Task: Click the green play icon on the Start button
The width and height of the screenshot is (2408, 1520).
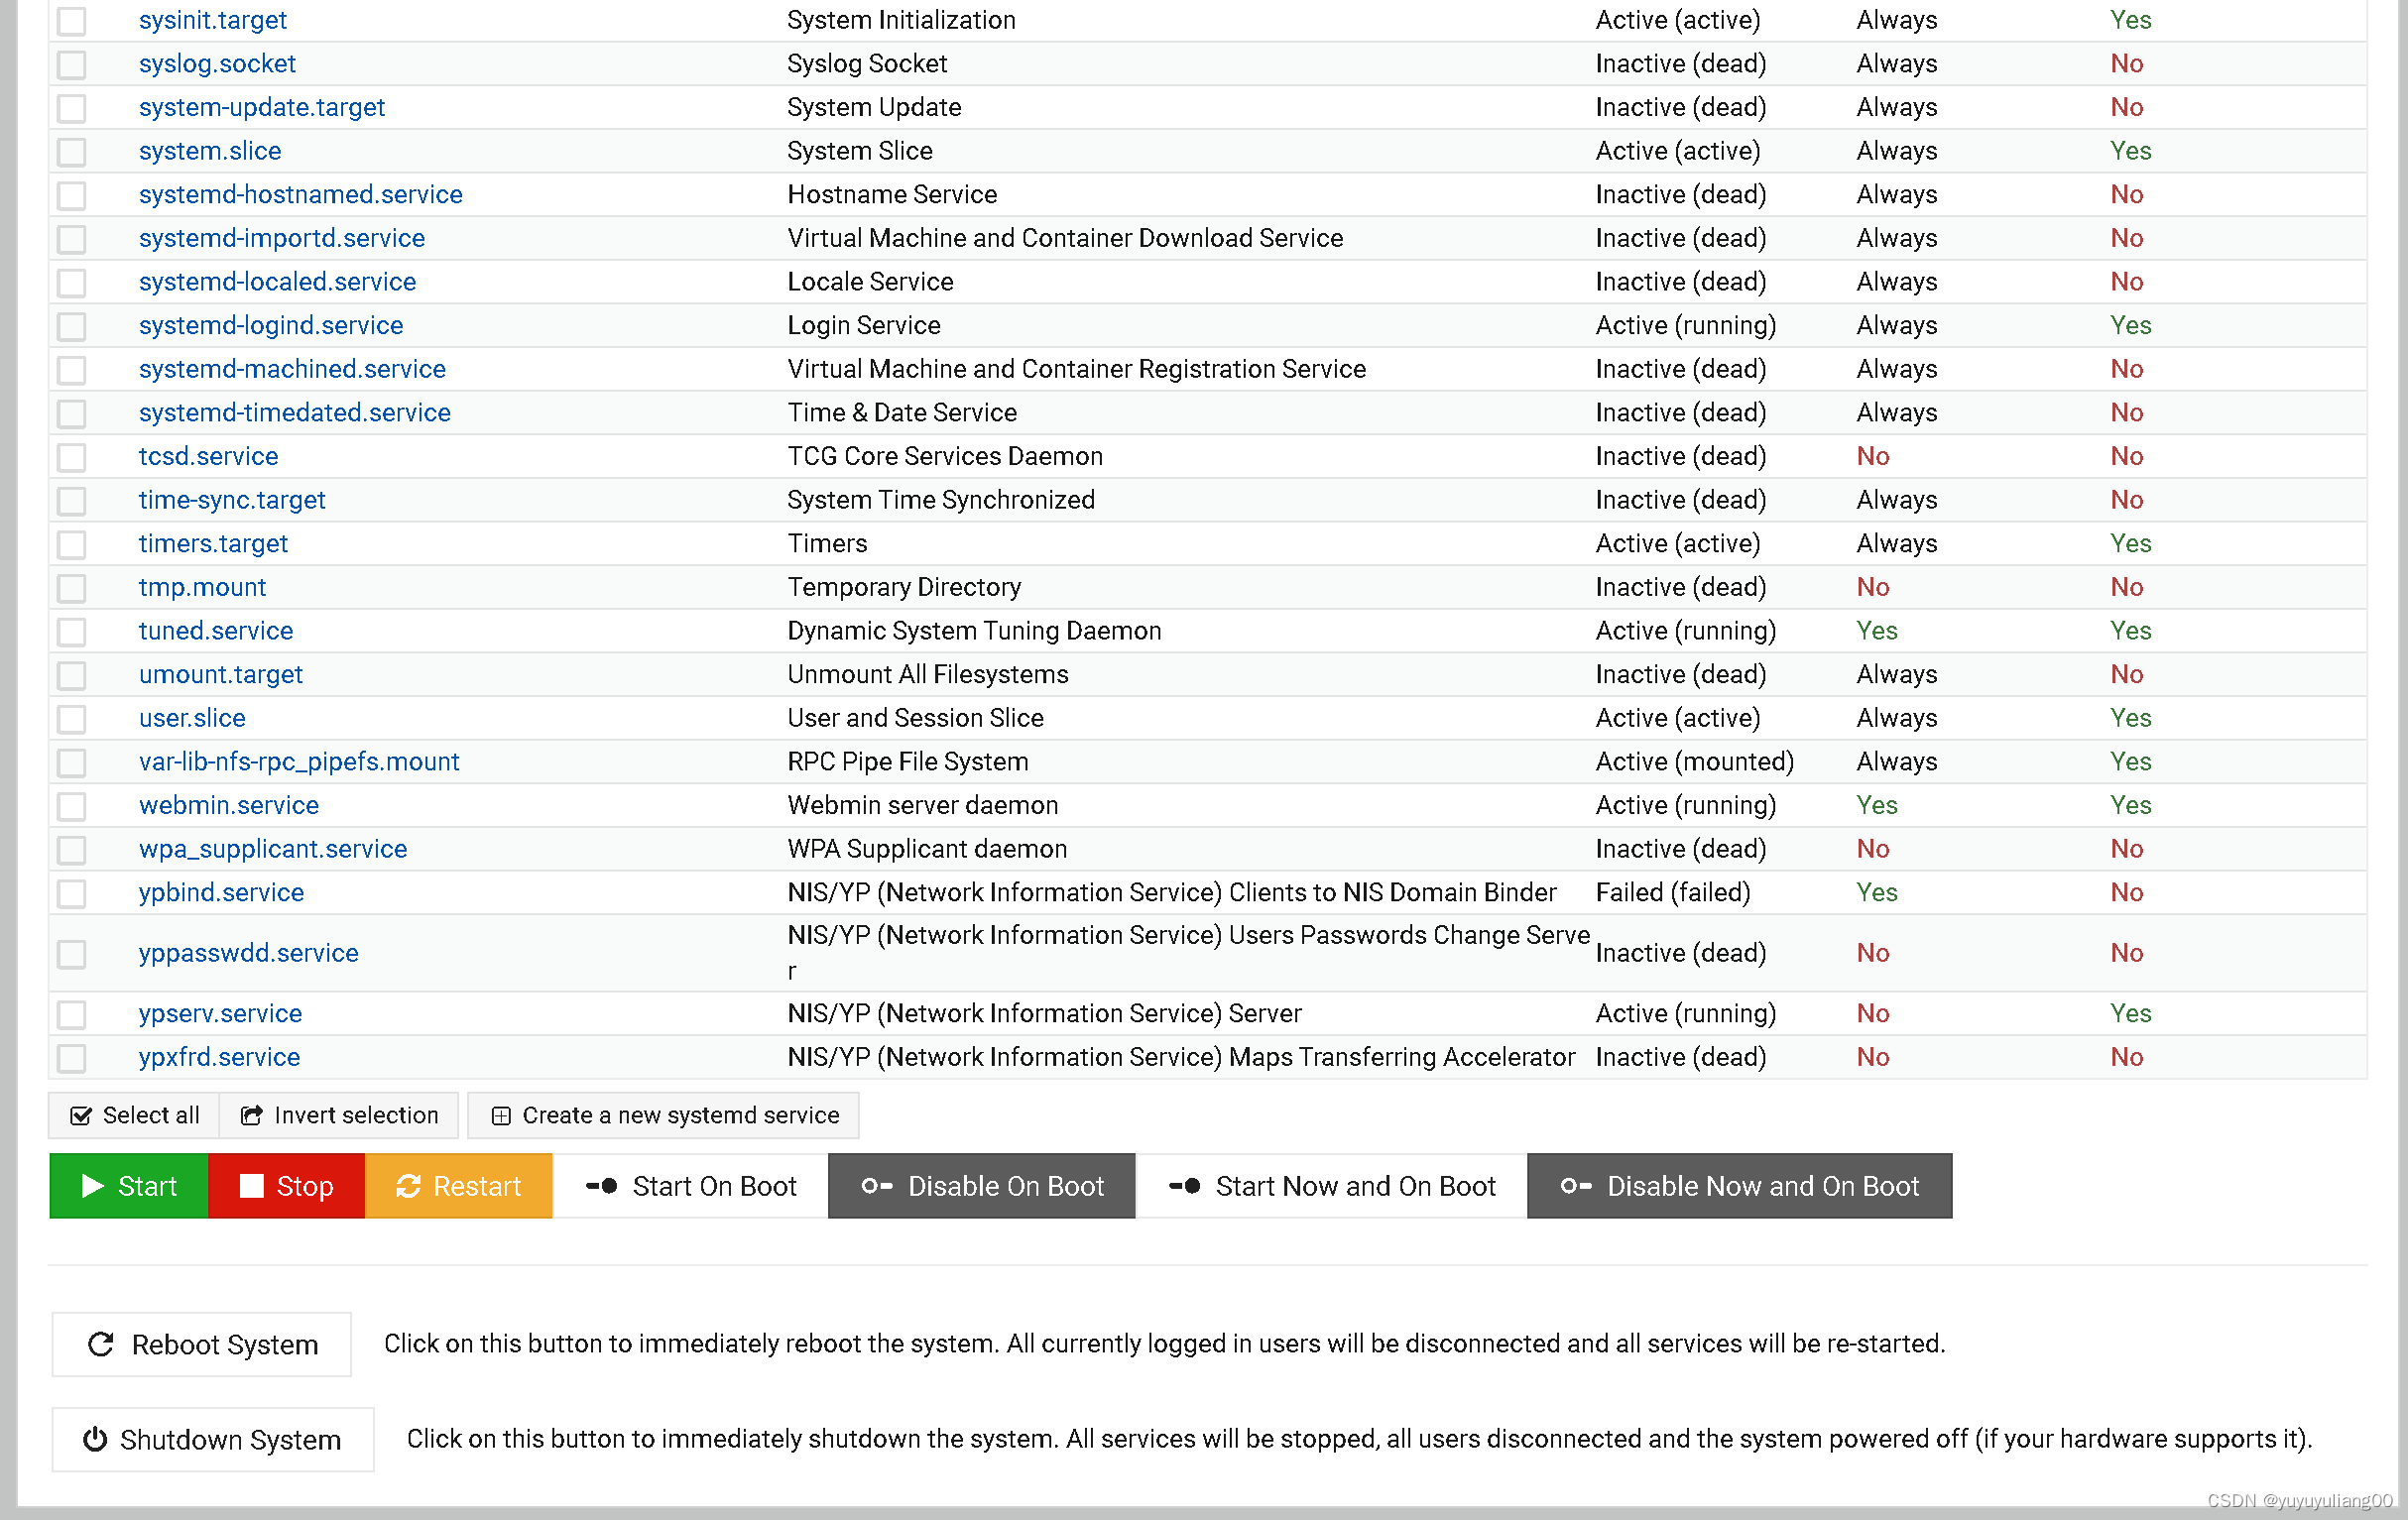Action: [95, 1186]
